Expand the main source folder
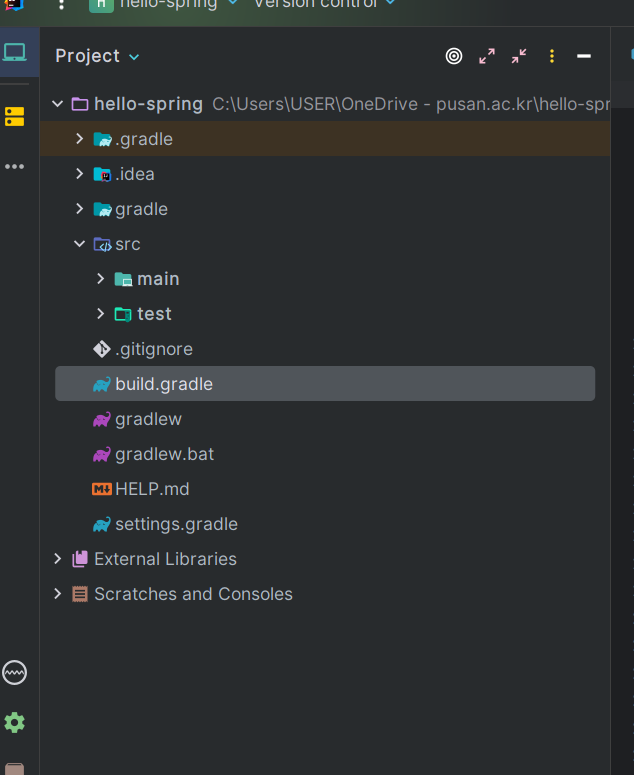Image resolution: width=634 pixels, height=775 pixels. tap(100, 279)
